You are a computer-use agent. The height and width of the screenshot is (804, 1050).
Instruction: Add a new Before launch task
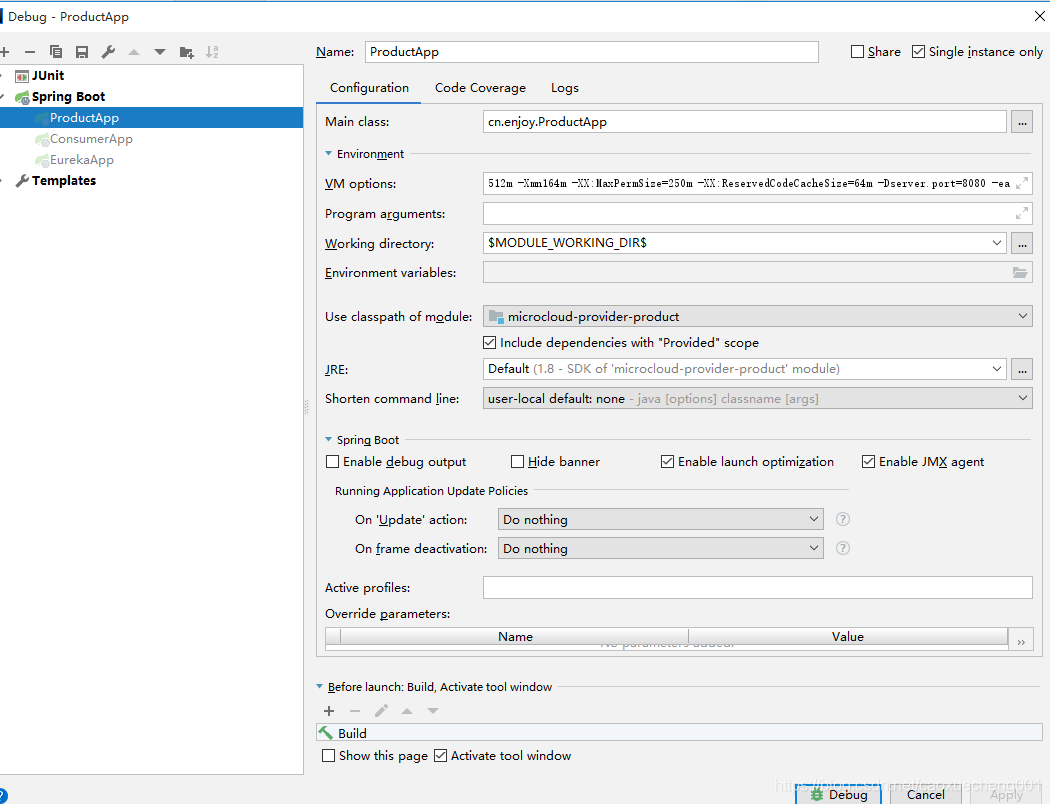[329, 711]
